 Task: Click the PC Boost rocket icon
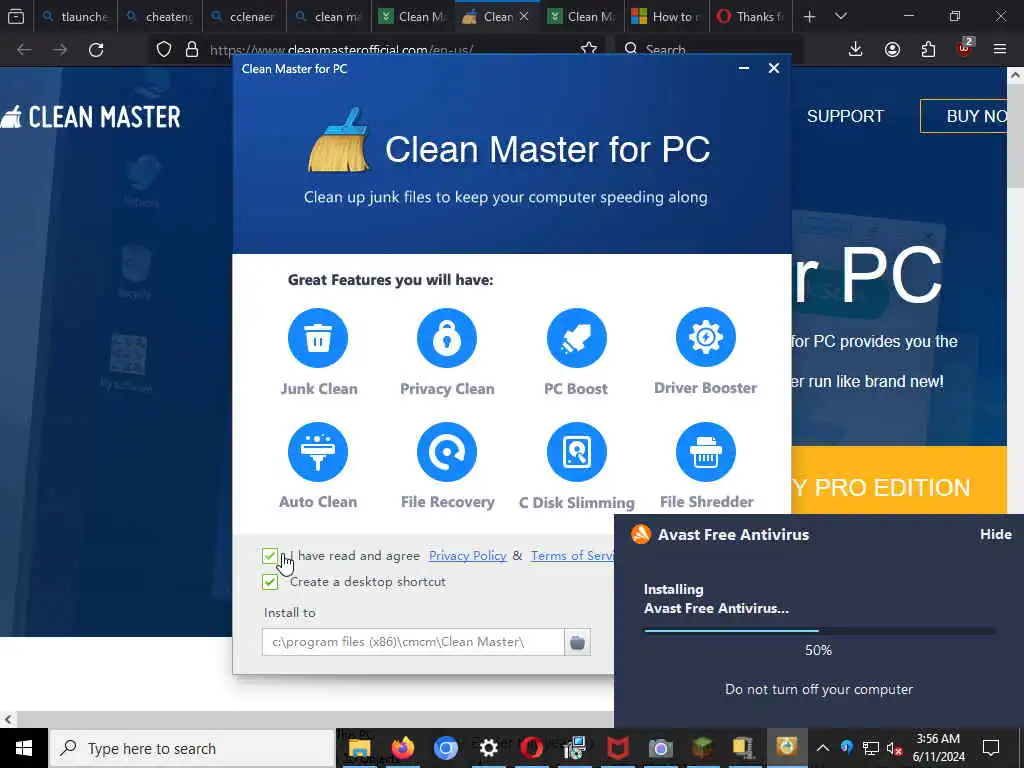pos(576,338)
